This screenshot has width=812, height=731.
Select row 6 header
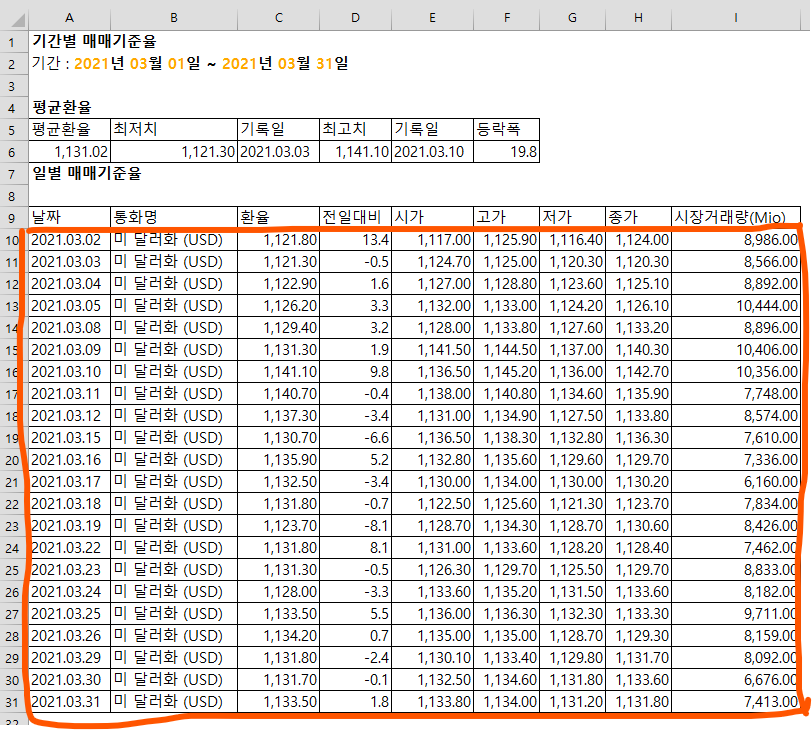click(13, 152)
